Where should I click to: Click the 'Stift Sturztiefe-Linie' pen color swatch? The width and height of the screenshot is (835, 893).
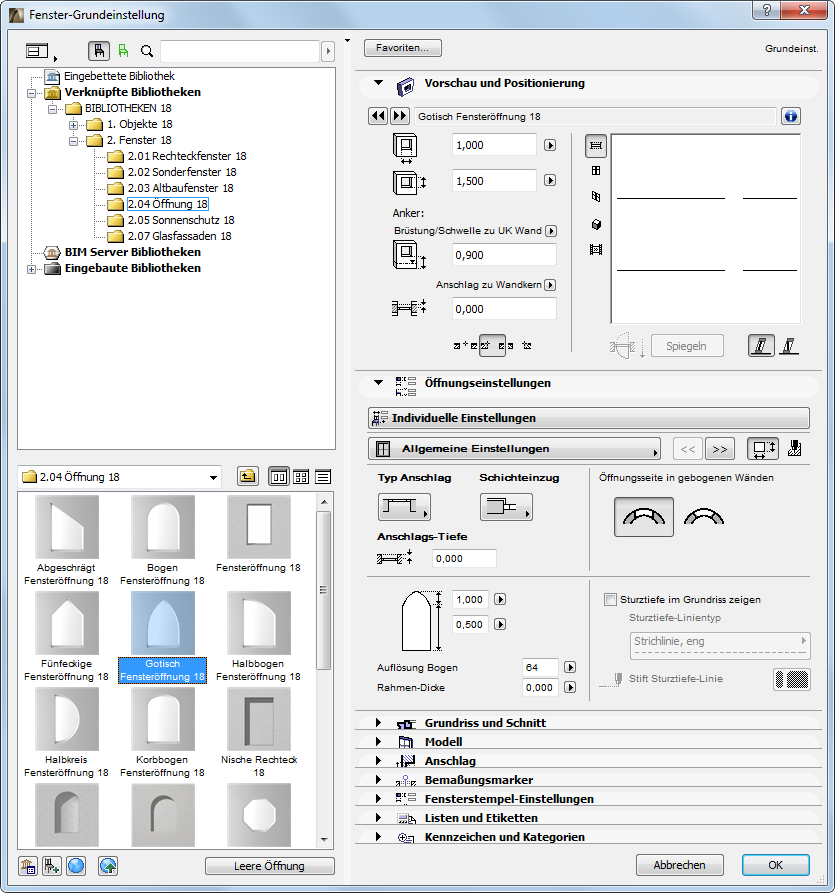coord(792,679)
